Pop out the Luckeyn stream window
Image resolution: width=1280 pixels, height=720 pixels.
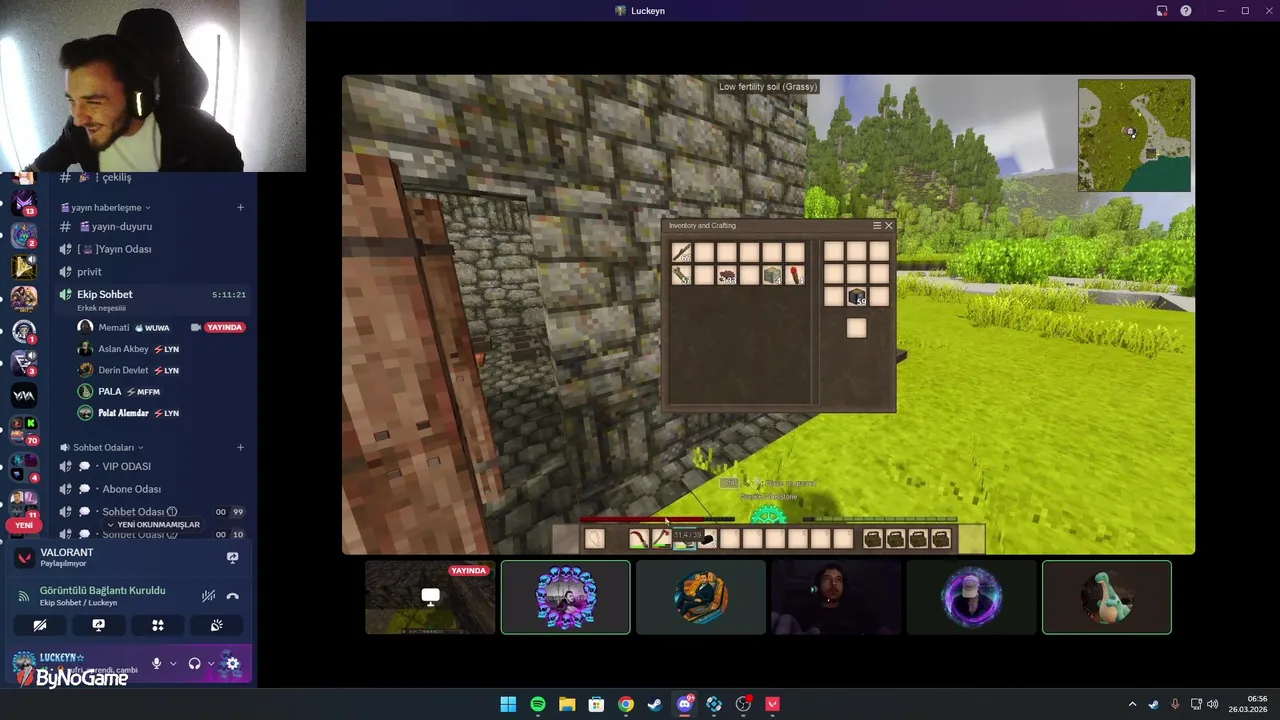1162,11
